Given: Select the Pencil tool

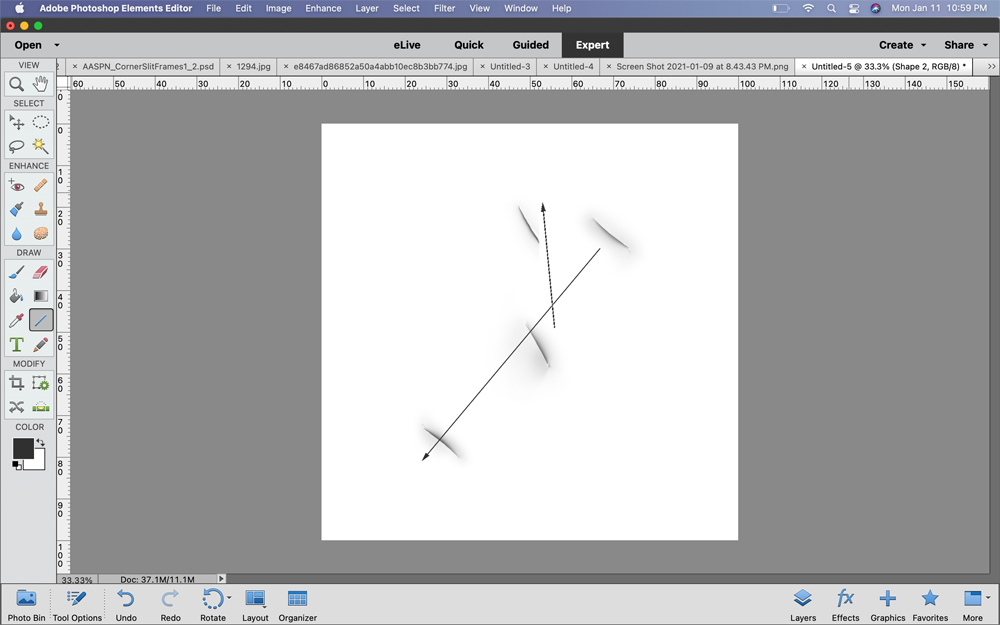Looking at the screenshot, I should (x=41, y=344).
